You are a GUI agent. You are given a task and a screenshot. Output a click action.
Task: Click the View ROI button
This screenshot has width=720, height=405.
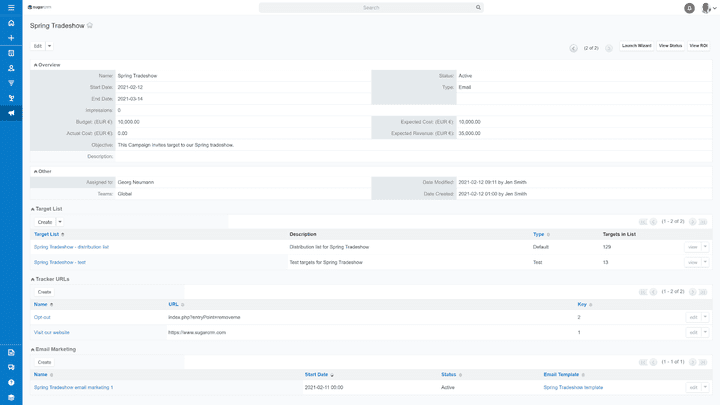(x=698, y=46)
